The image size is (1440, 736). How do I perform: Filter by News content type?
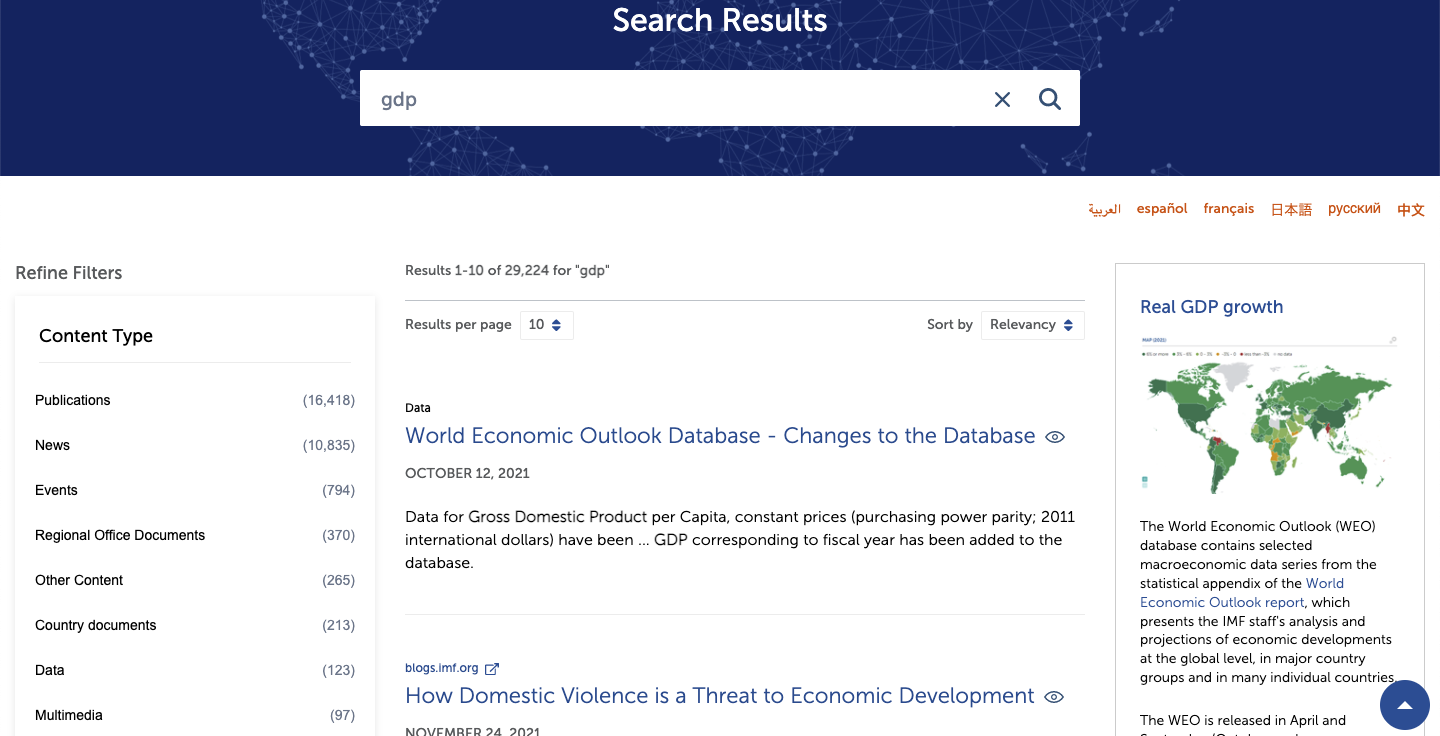point(195,445)
